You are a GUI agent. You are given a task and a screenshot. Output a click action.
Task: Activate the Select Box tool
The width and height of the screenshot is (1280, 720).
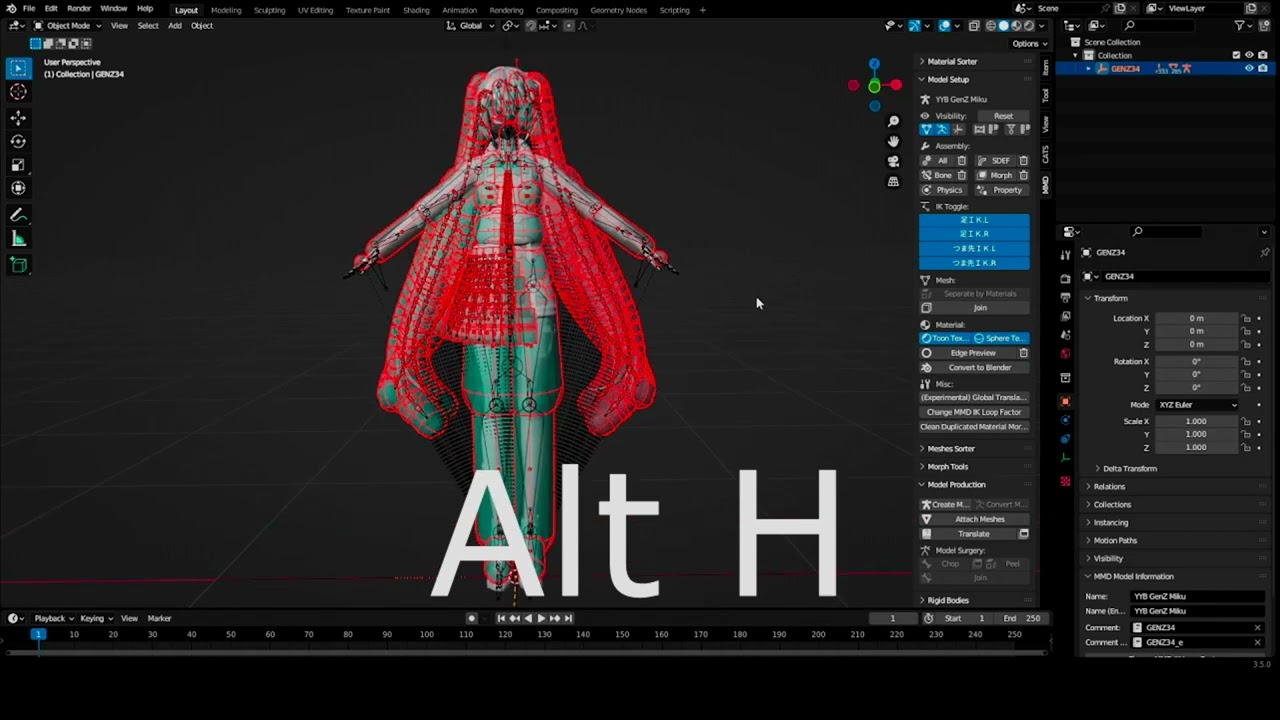[x=18, y=68]
